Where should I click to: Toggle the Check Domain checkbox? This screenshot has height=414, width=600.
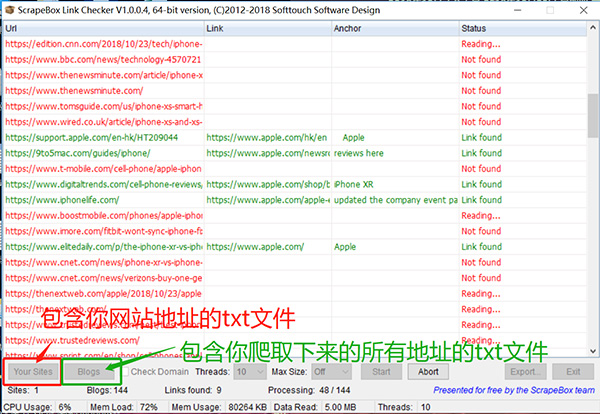(x=126, y=372)
